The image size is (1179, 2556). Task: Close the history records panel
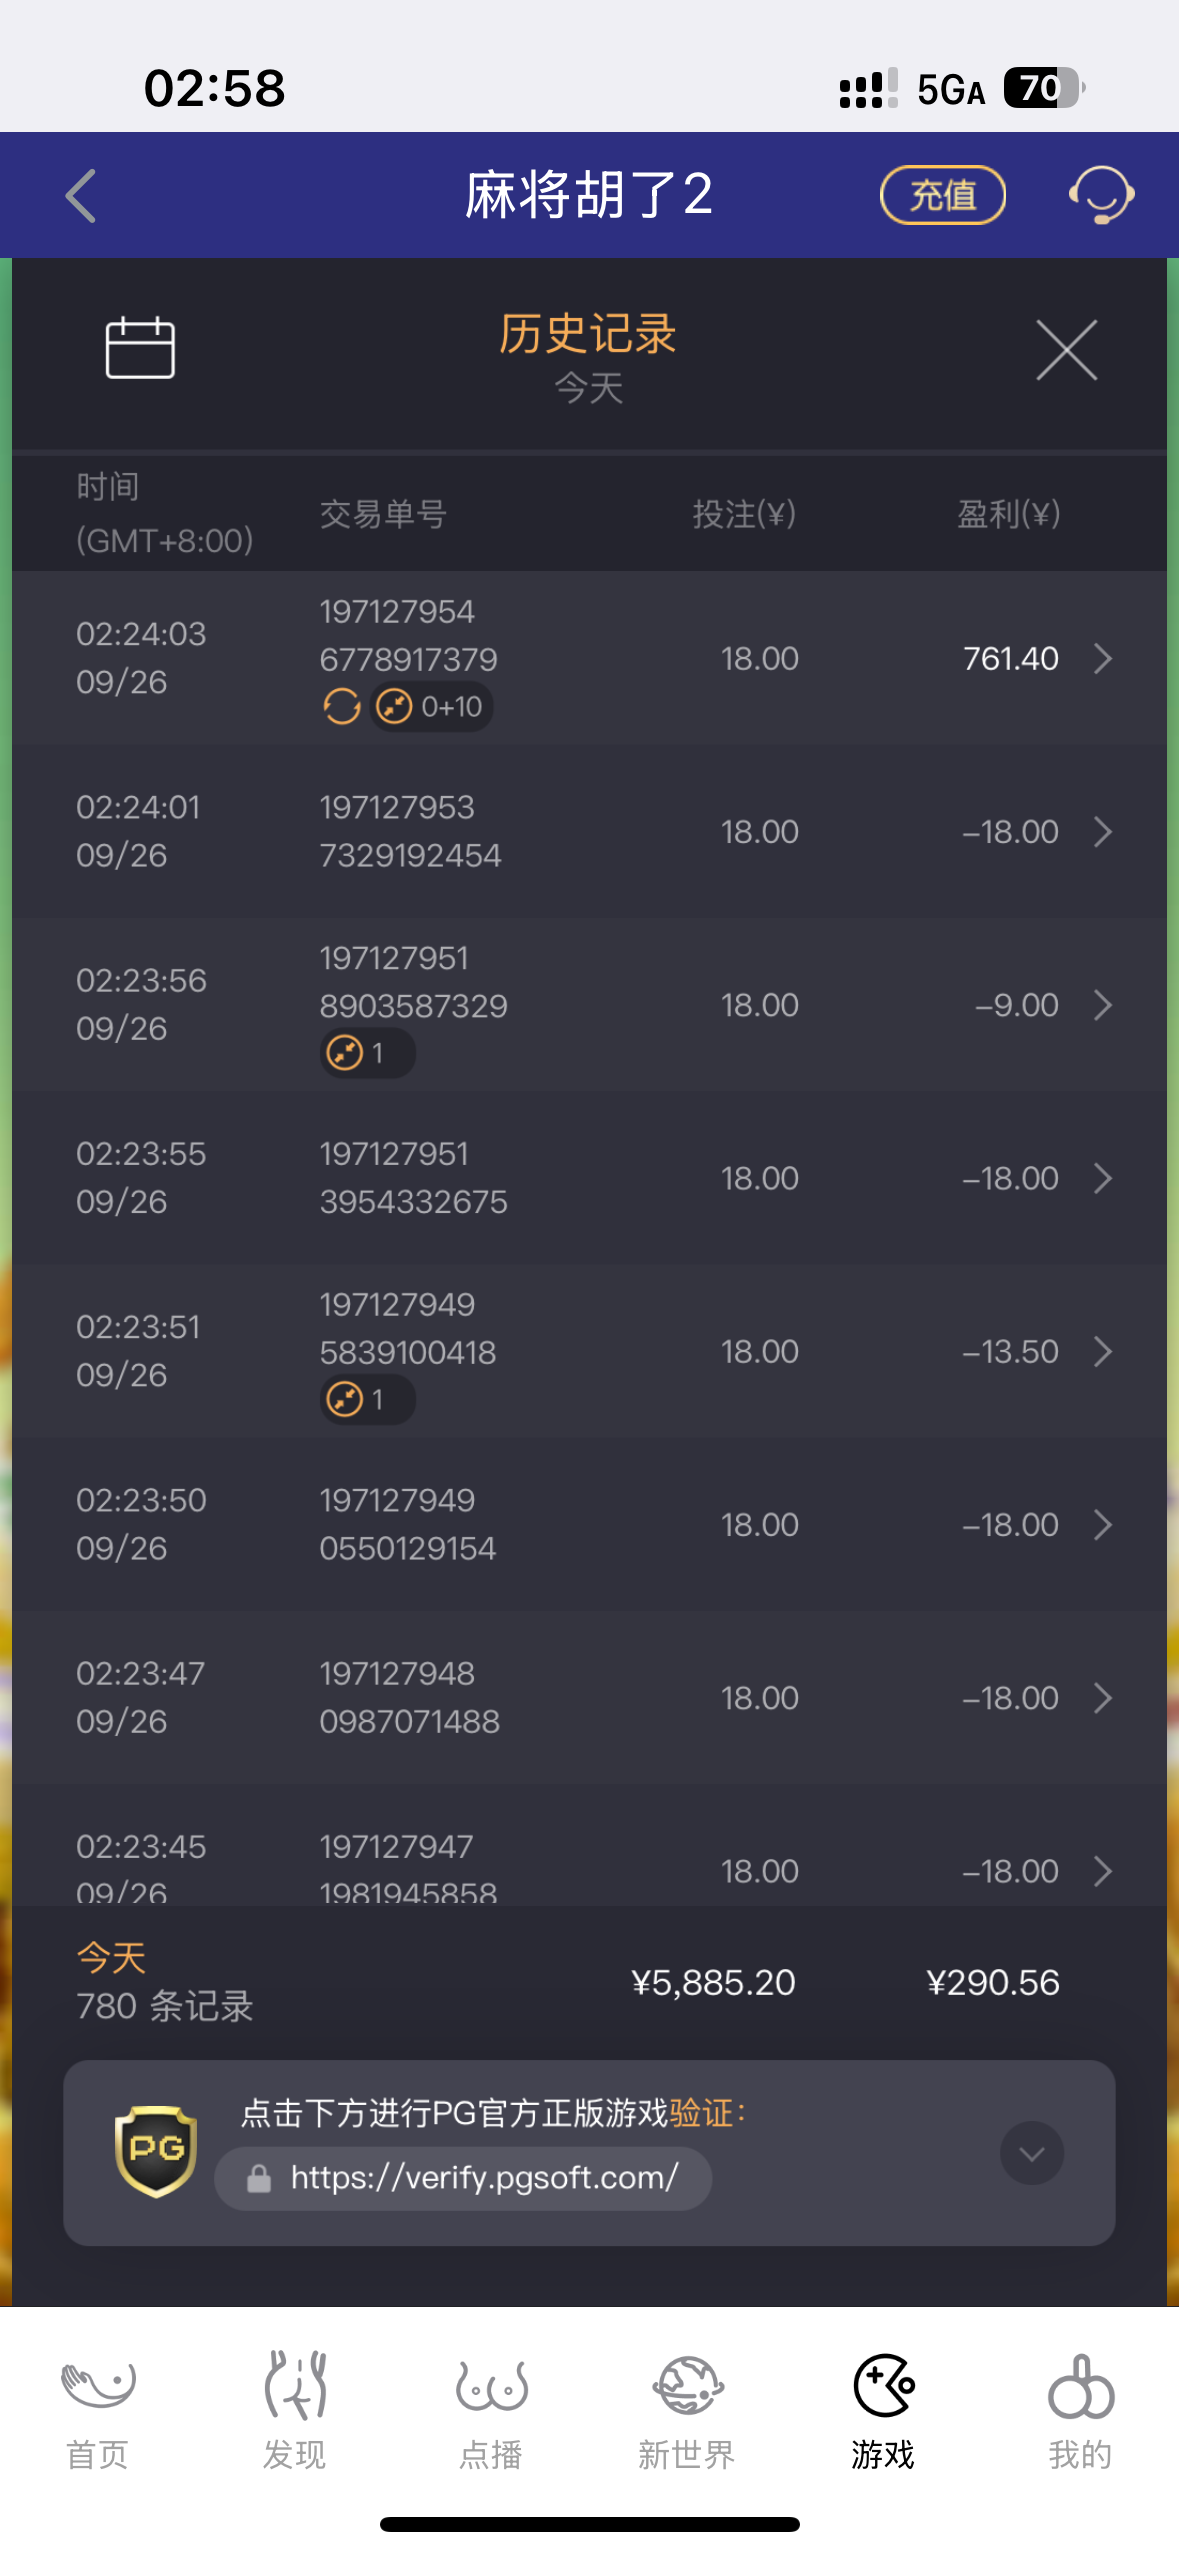[x=1066, y=350]
